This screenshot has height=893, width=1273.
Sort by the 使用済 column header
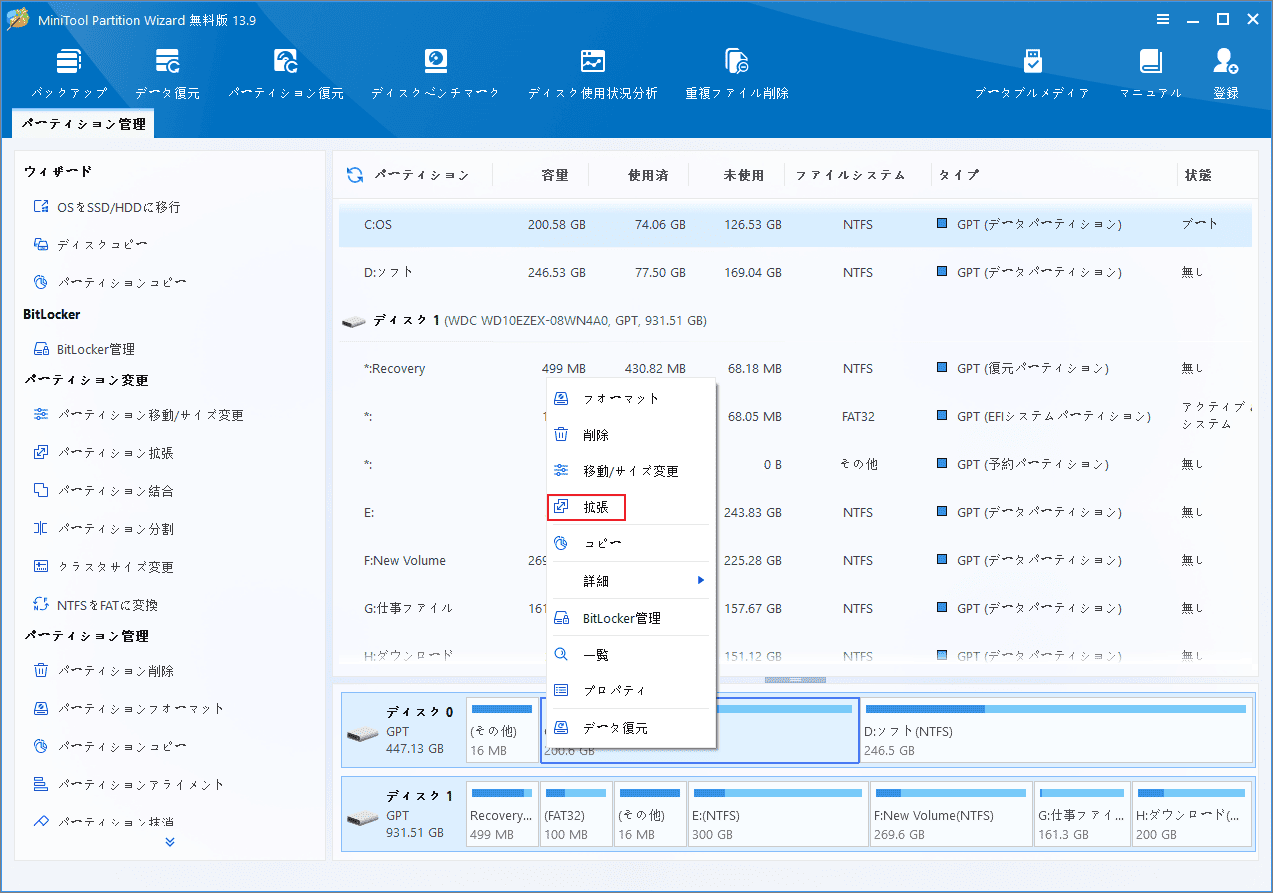click(x=648, y=175)
